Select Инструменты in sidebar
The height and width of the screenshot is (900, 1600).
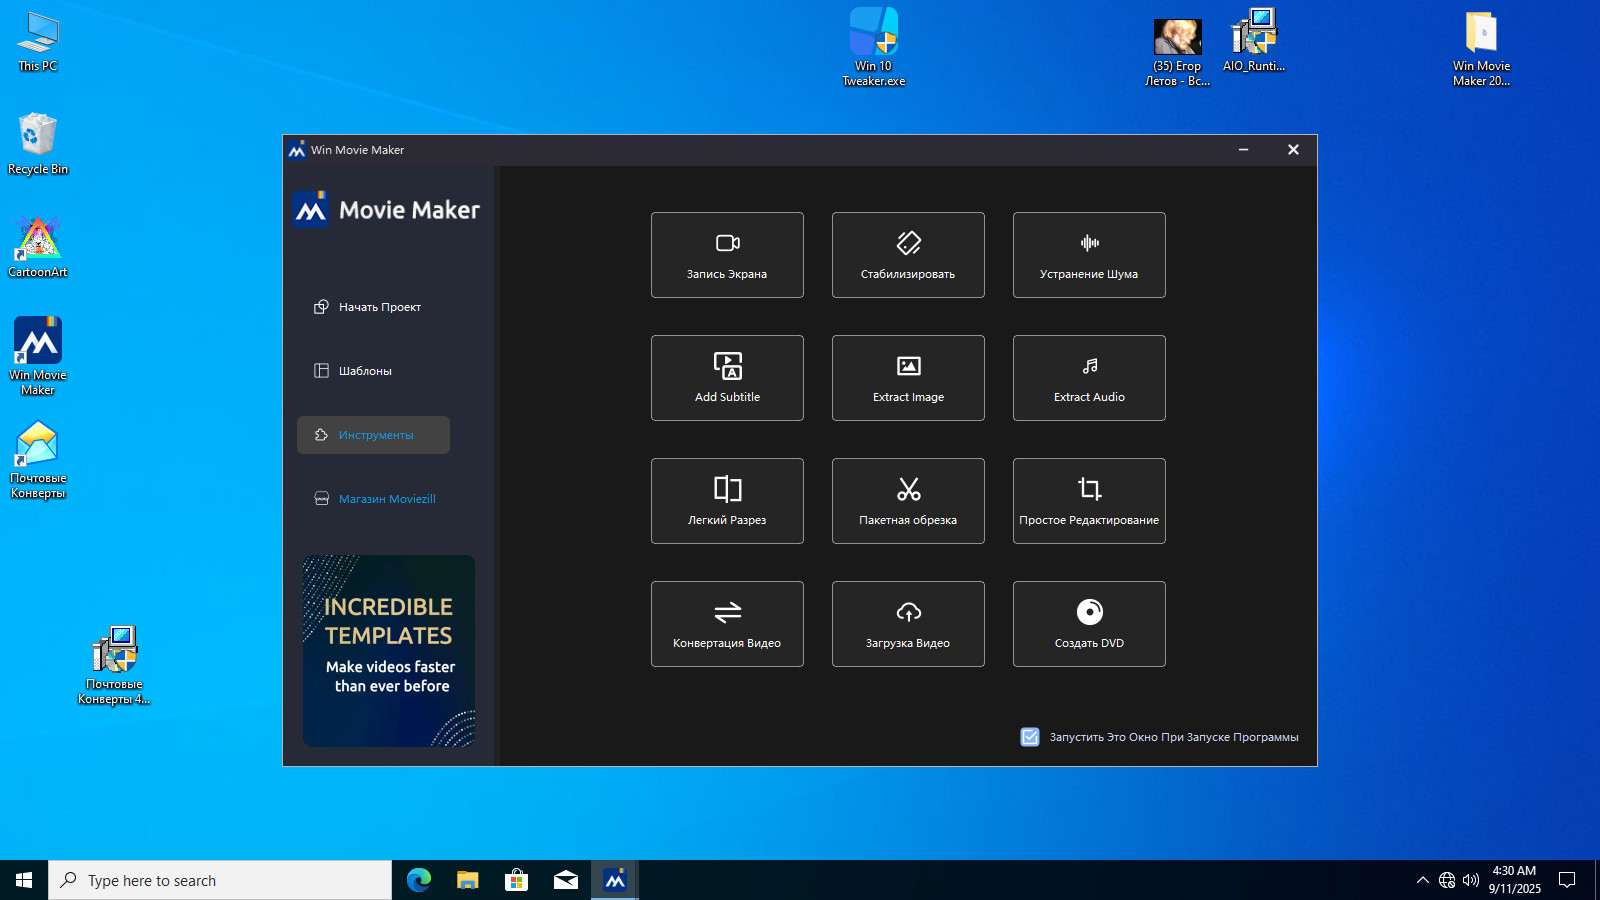point(373,435)
